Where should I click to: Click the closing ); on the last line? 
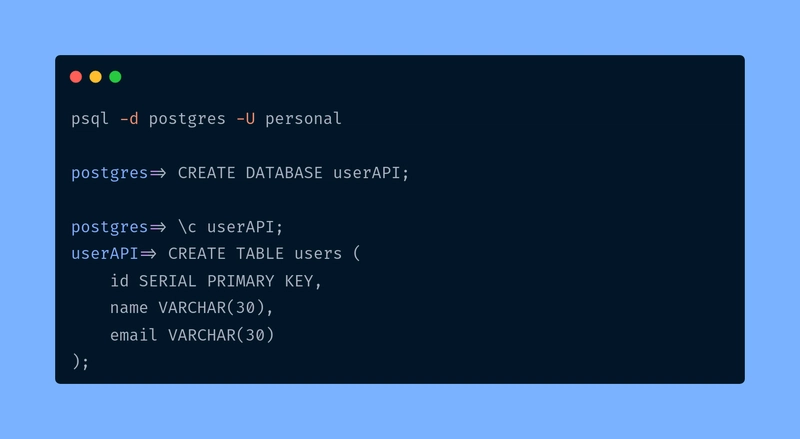click(x=81, y=362)
